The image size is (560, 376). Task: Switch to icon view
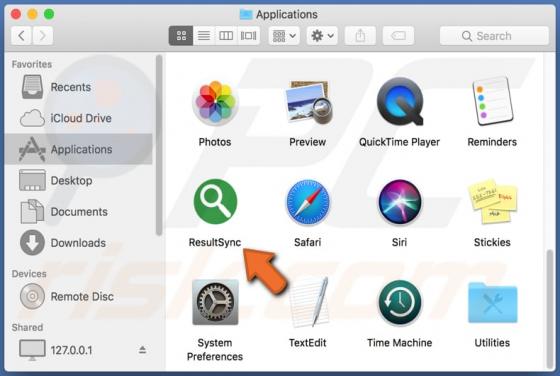tap(181, 36)
